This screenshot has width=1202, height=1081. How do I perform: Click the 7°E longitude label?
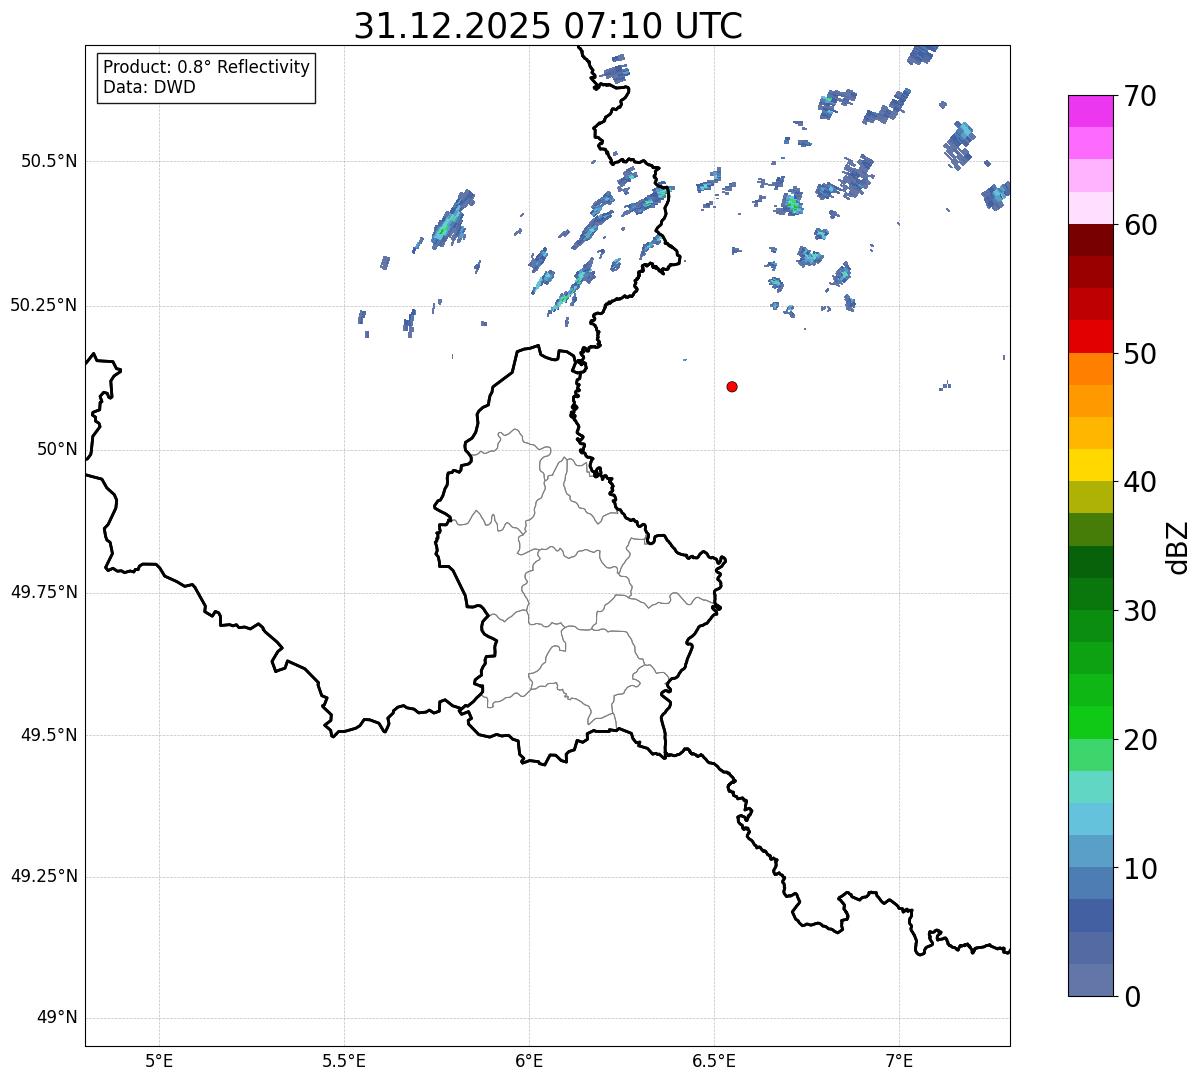point(899,1060)
